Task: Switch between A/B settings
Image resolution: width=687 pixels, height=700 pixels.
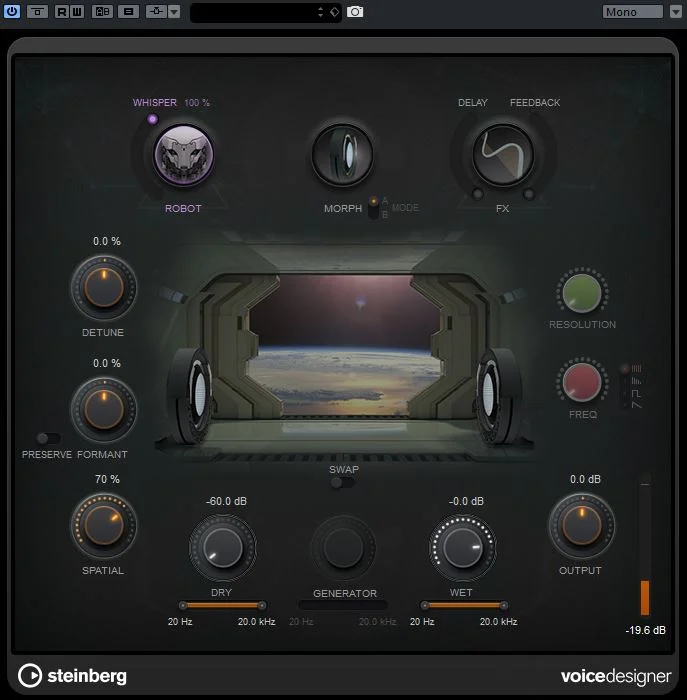Action: (x=102, y=12)
